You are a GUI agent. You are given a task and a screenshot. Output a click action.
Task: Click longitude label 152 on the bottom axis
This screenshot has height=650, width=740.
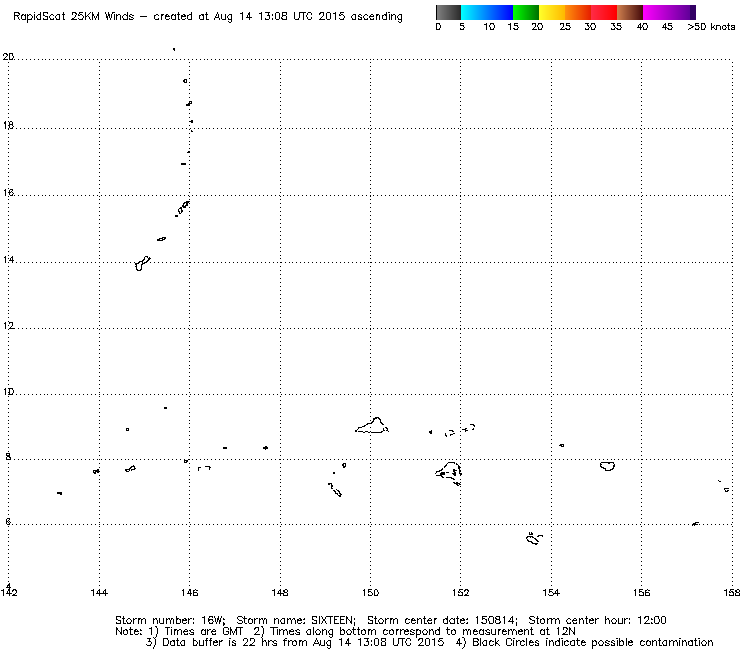(461, 592)
